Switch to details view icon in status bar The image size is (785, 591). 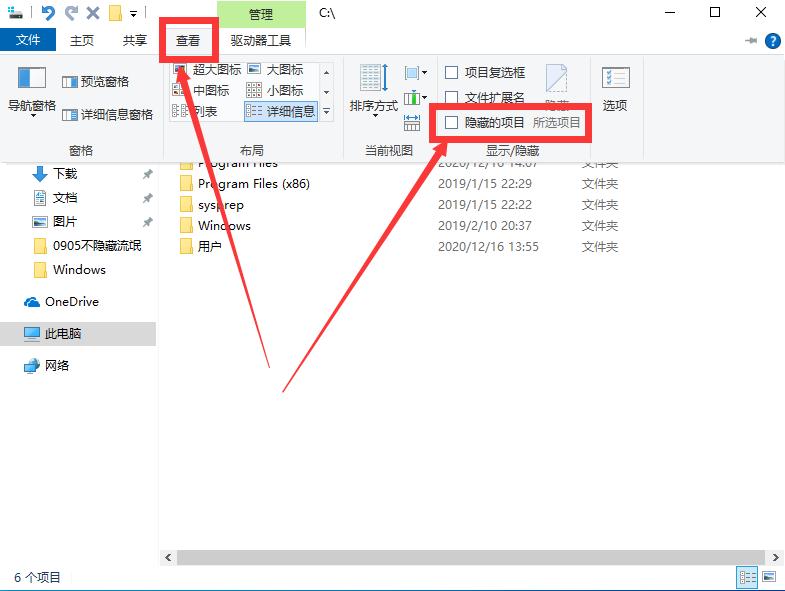click(747, 577)
